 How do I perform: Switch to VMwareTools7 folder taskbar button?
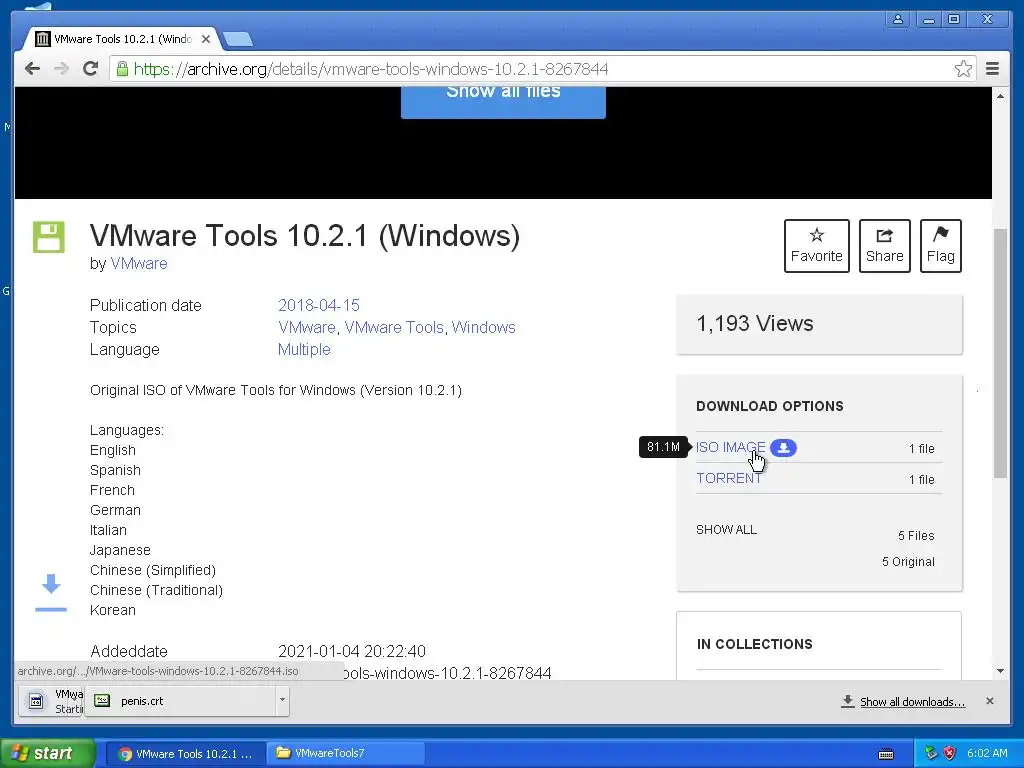(344, 754)
